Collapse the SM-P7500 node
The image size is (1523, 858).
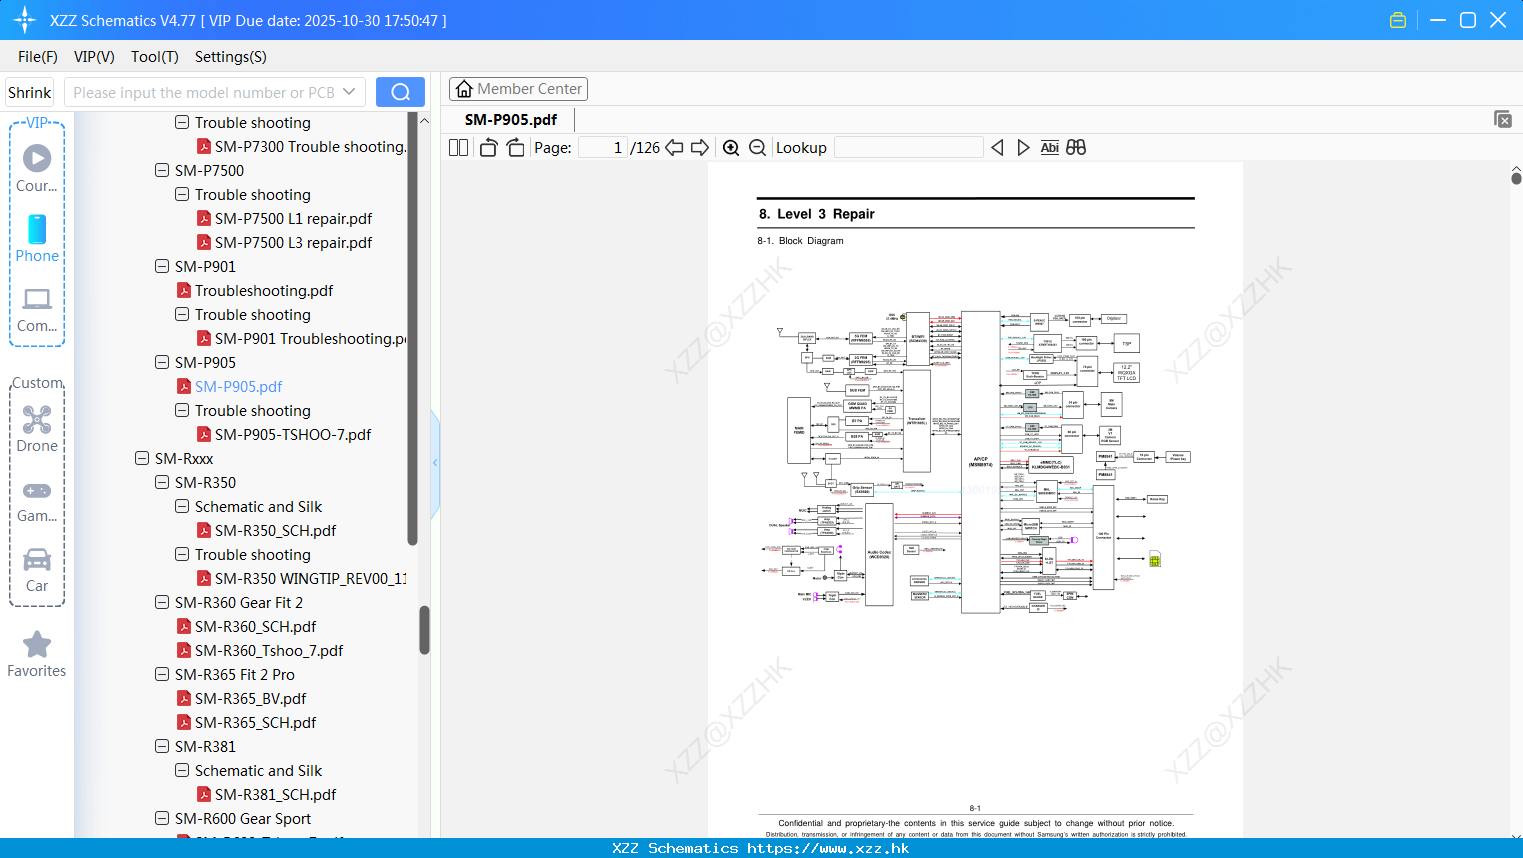click(x=162, y=170)
